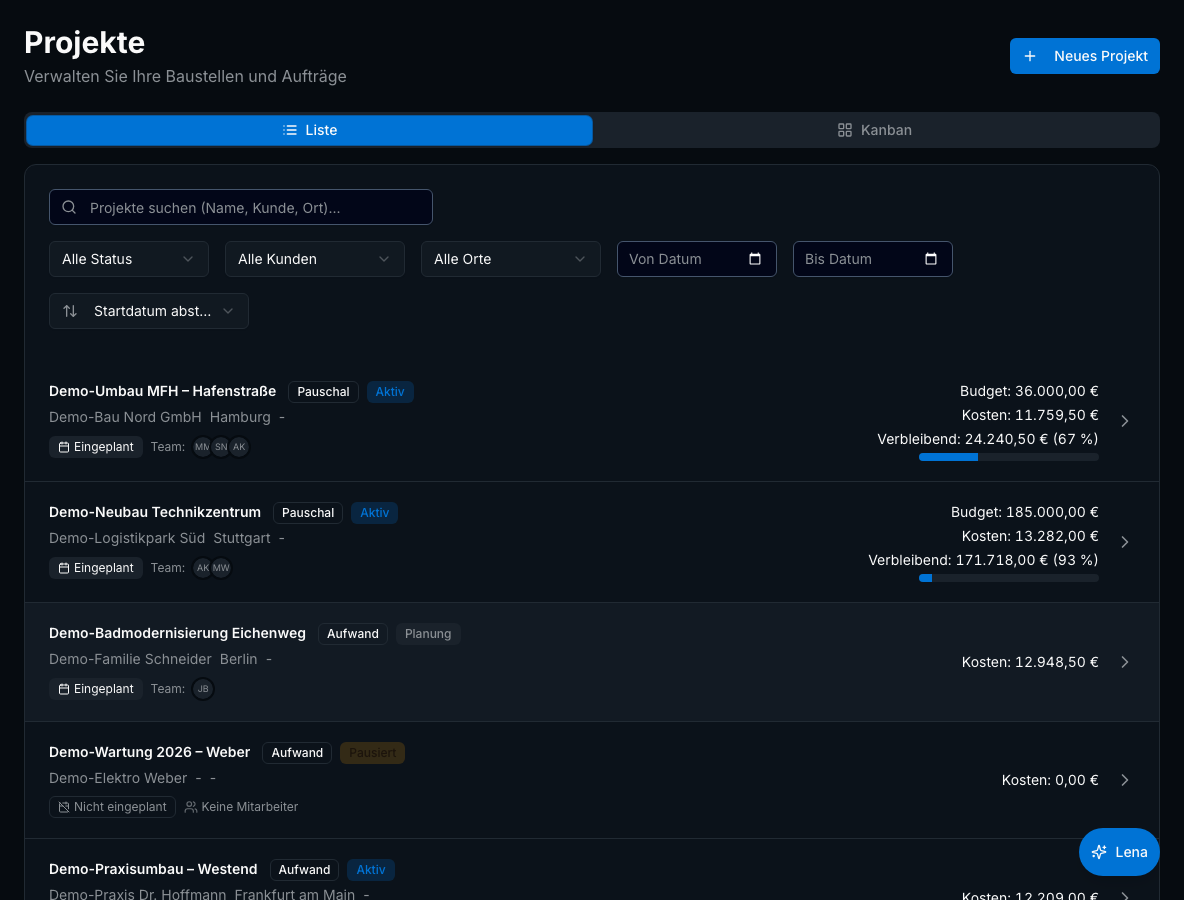Screen dimensions: 1184x900
Task: Create a project with Neues Projekt button
Action: point(1084,56)
